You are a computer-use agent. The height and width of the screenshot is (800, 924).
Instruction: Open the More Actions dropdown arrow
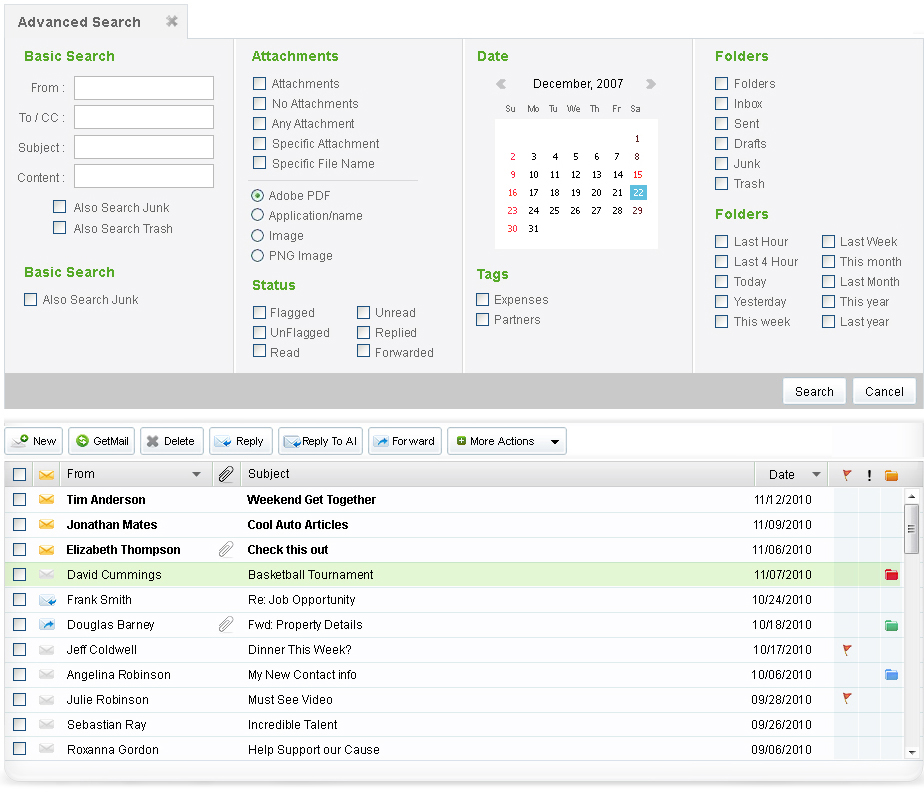pyautogui.click(x=556, y=441)
